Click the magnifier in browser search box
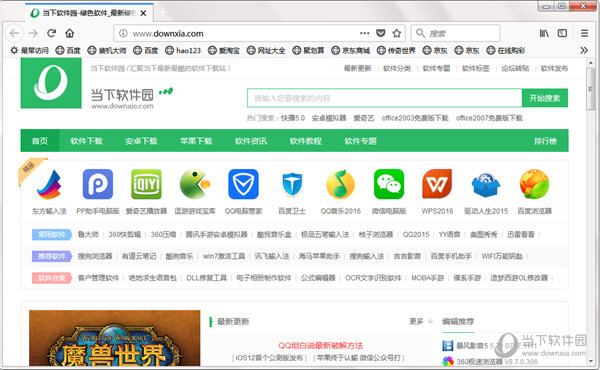This screenshot has width=600, height=370. tap(420, 33)
